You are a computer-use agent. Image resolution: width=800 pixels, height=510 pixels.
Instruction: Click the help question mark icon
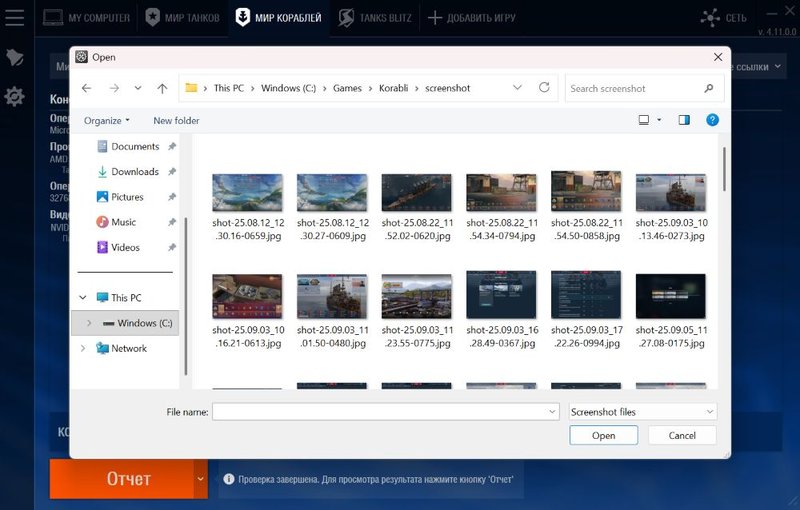tap(712, 120)
